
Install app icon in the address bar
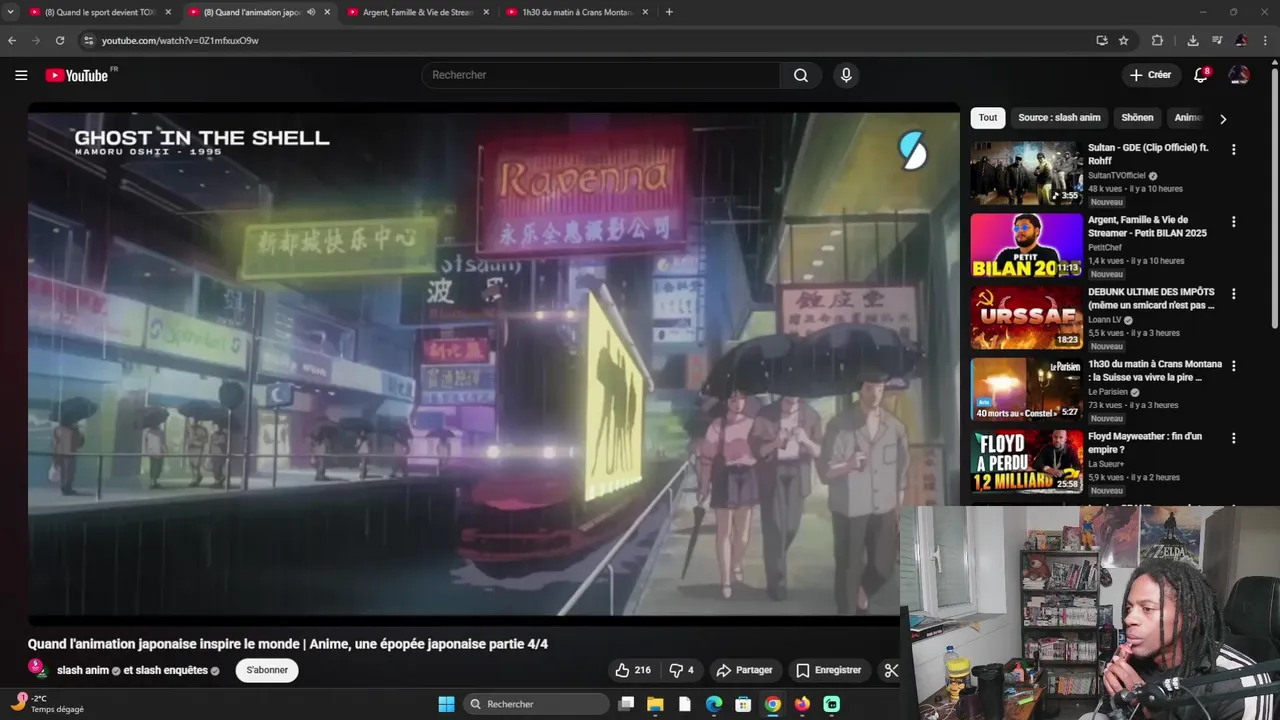point(1101,40)
